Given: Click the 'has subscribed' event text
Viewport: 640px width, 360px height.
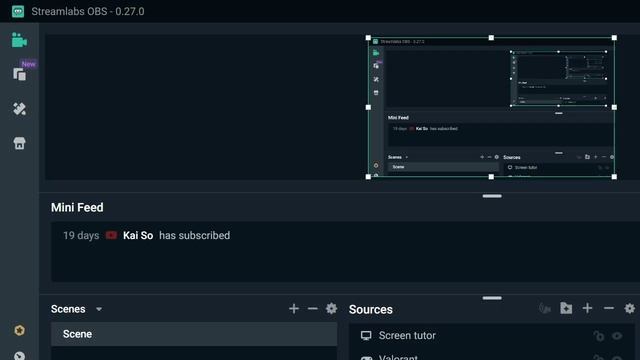Looking at the screenshot, I should pos(194,236).
